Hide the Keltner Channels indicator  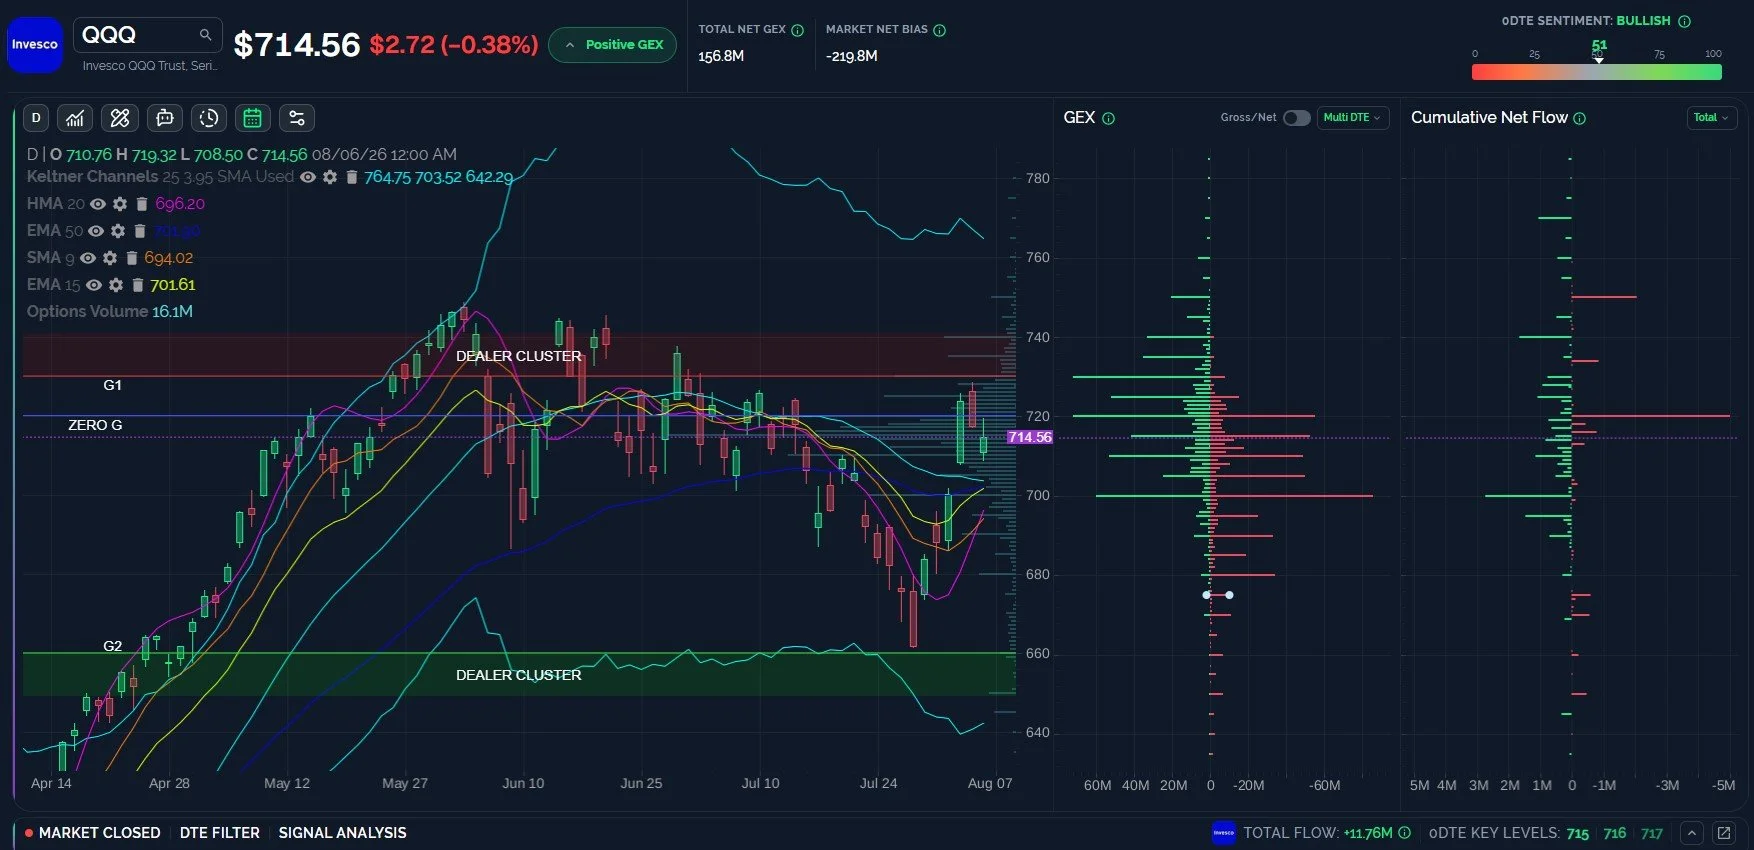pyautogui.click(x=308, y=177)
